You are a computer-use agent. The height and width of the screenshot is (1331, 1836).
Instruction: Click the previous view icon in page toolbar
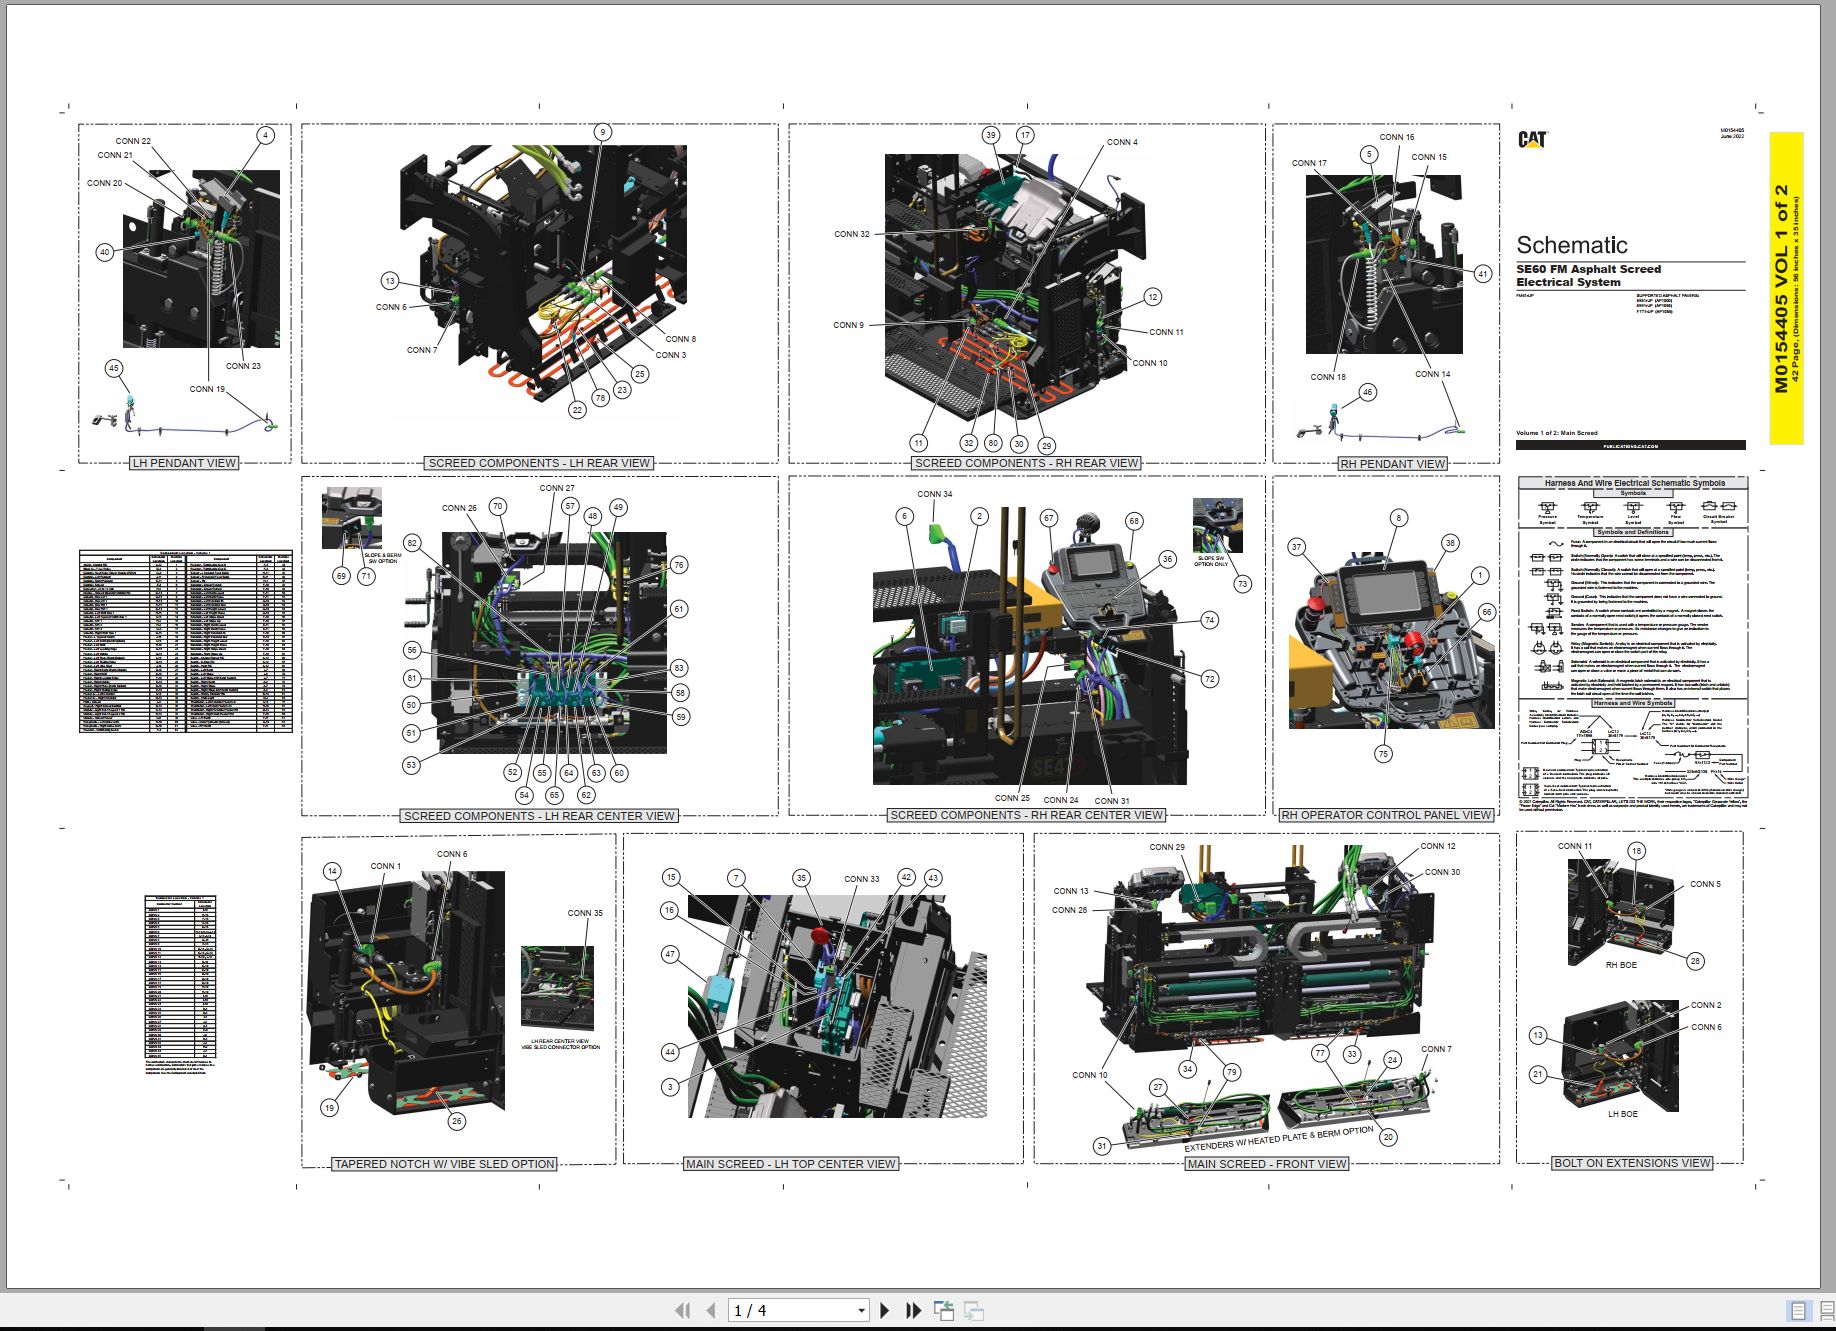[x=943, y=1310]
